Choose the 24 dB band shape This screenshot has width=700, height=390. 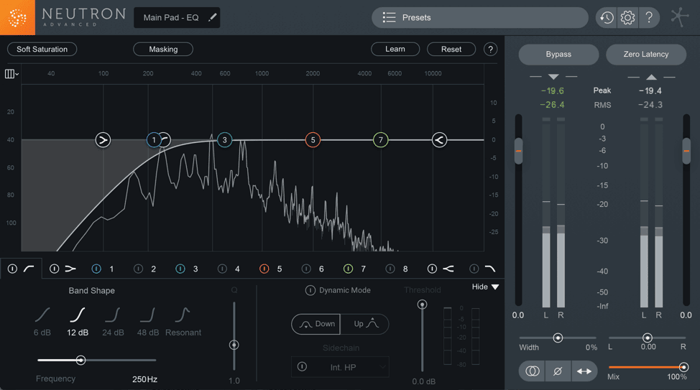pyautogui.click(x=113, y=321)
